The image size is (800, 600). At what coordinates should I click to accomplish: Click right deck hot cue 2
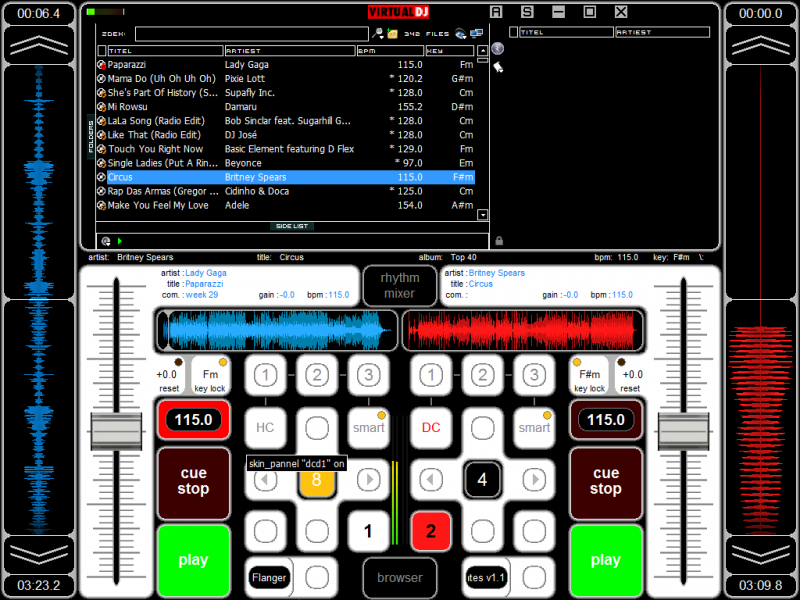[x=483, y=376]
